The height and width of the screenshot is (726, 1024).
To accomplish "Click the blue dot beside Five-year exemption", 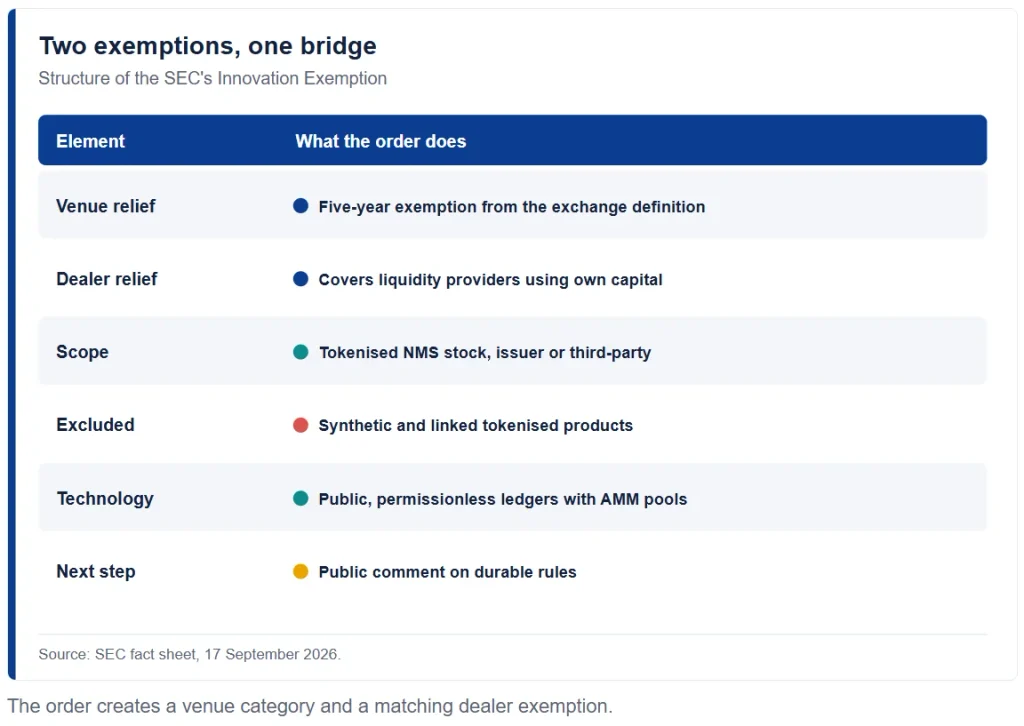I will pyautogui.click(x=300, y=206).
